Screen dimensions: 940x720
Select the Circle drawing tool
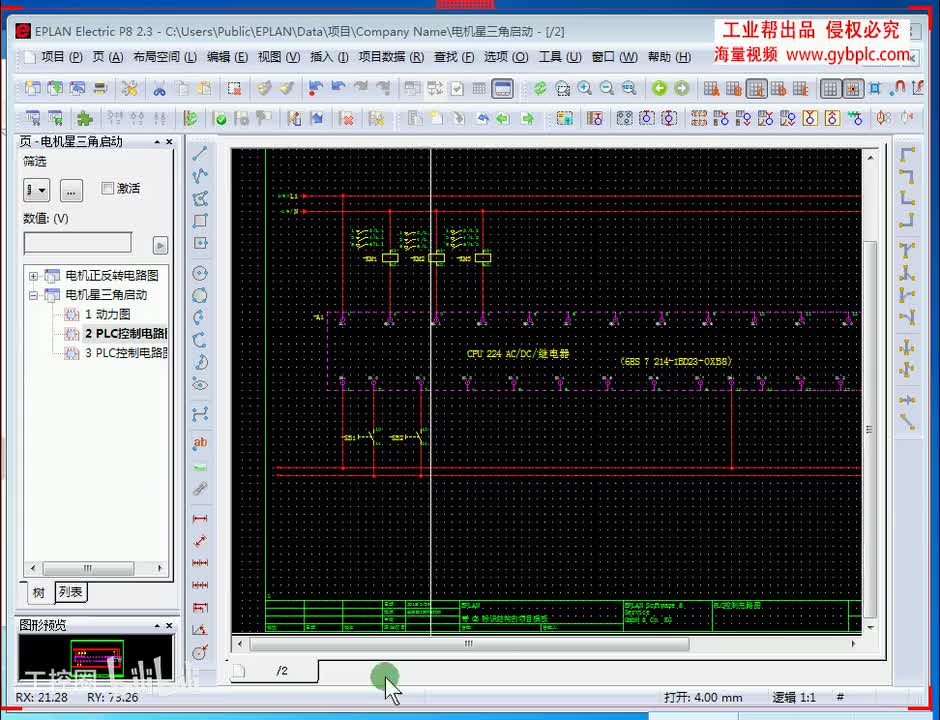point(200,273)
